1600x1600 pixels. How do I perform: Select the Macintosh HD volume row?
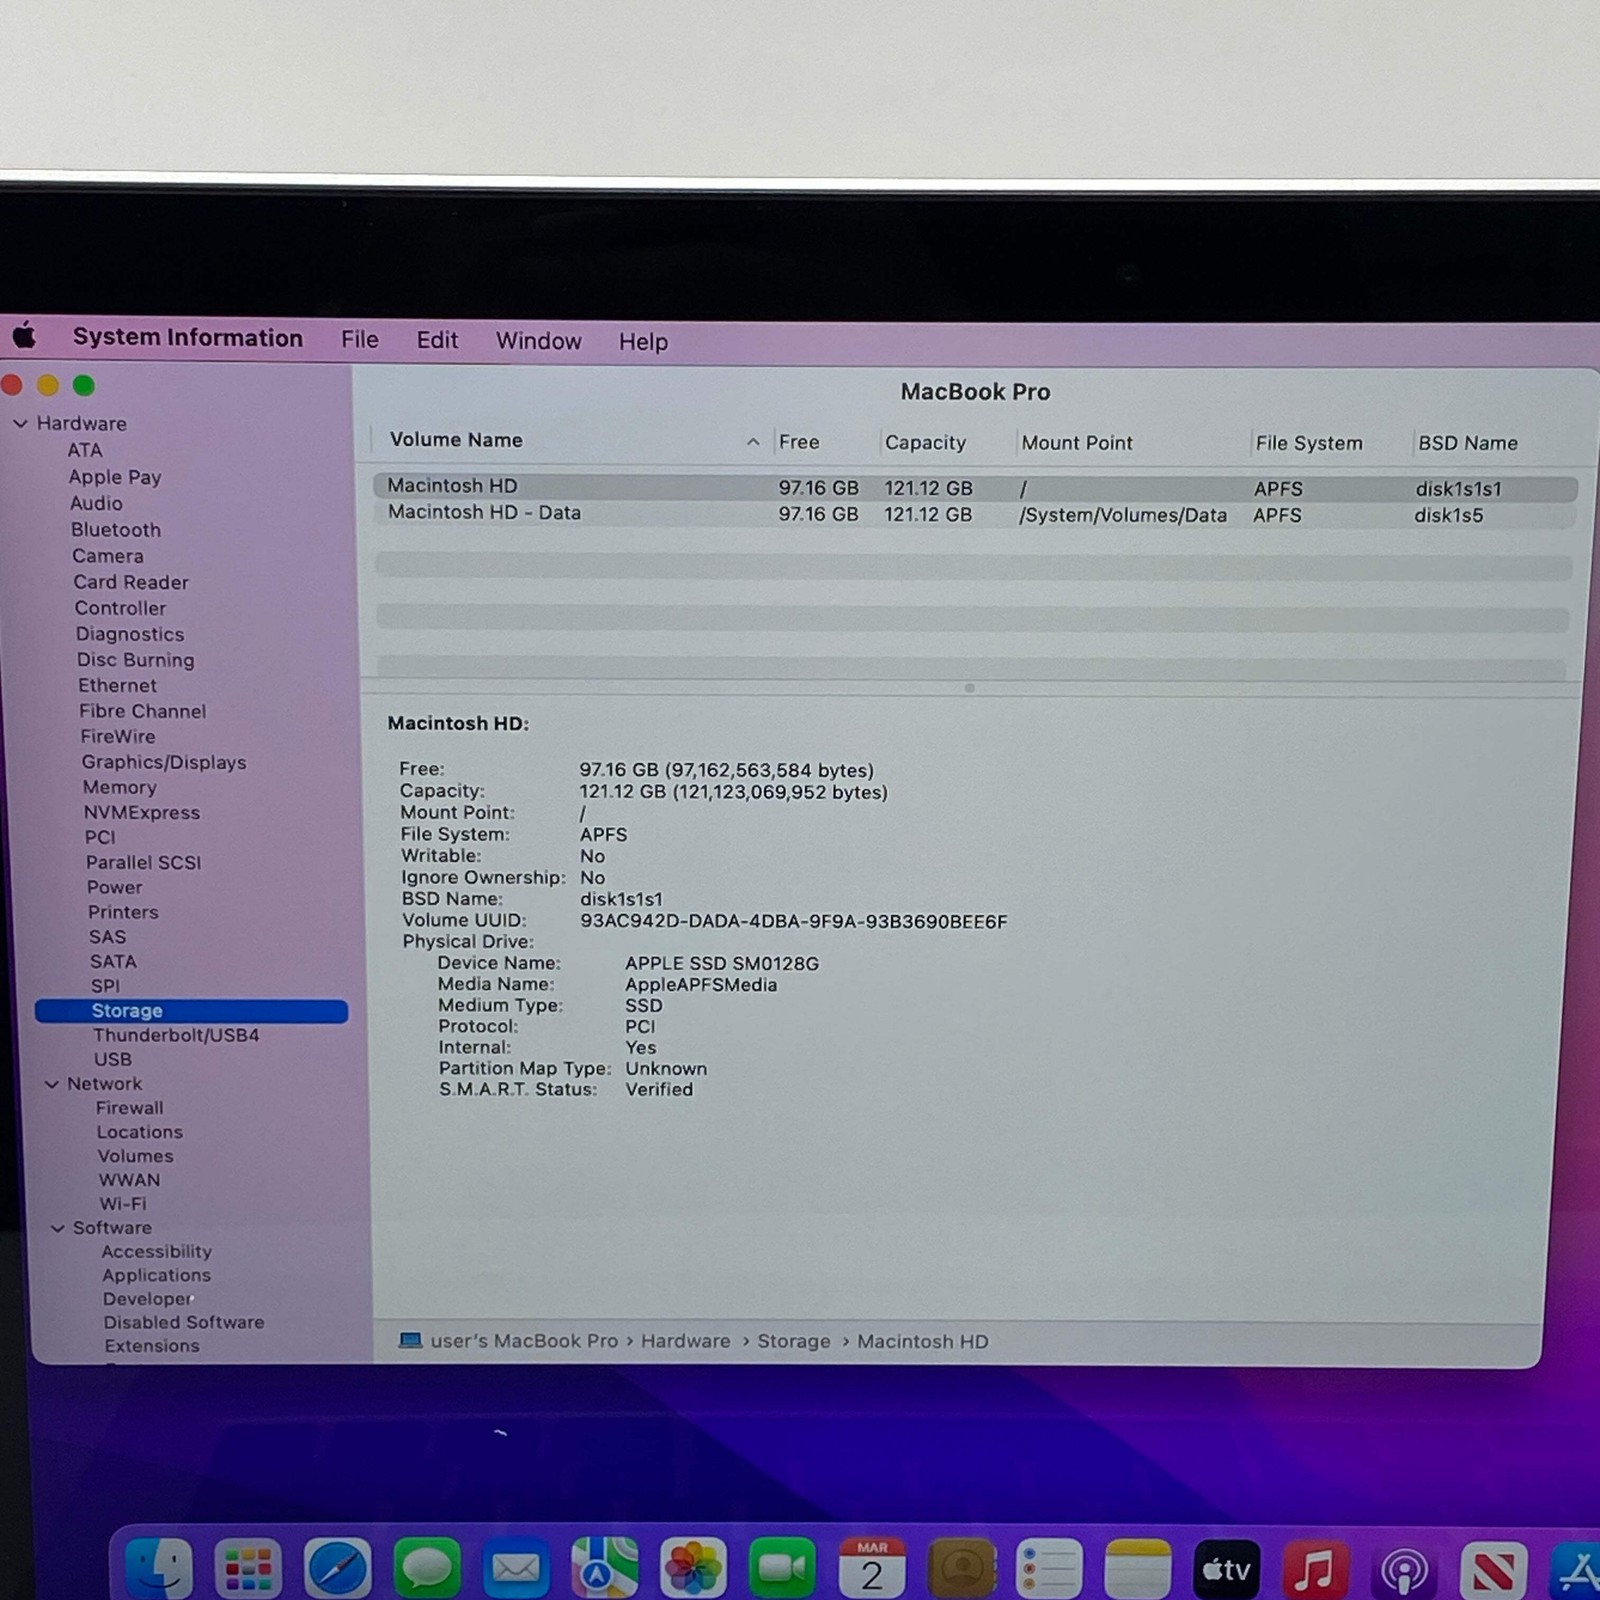click(x=975, y=487)
